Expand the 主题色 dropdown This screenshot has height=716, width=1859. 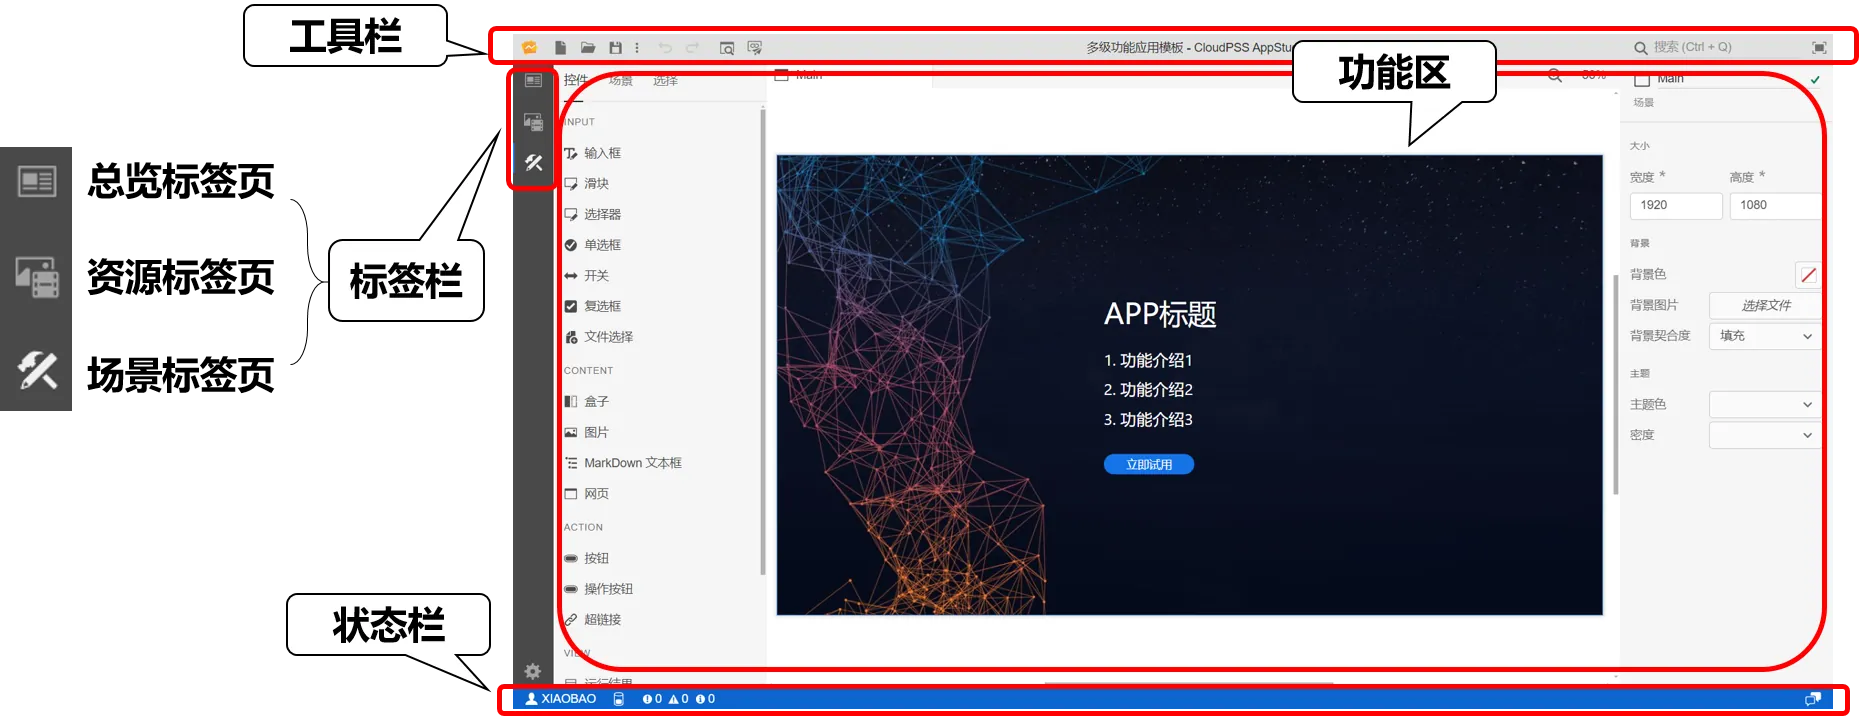click(x=1765, y=404)
